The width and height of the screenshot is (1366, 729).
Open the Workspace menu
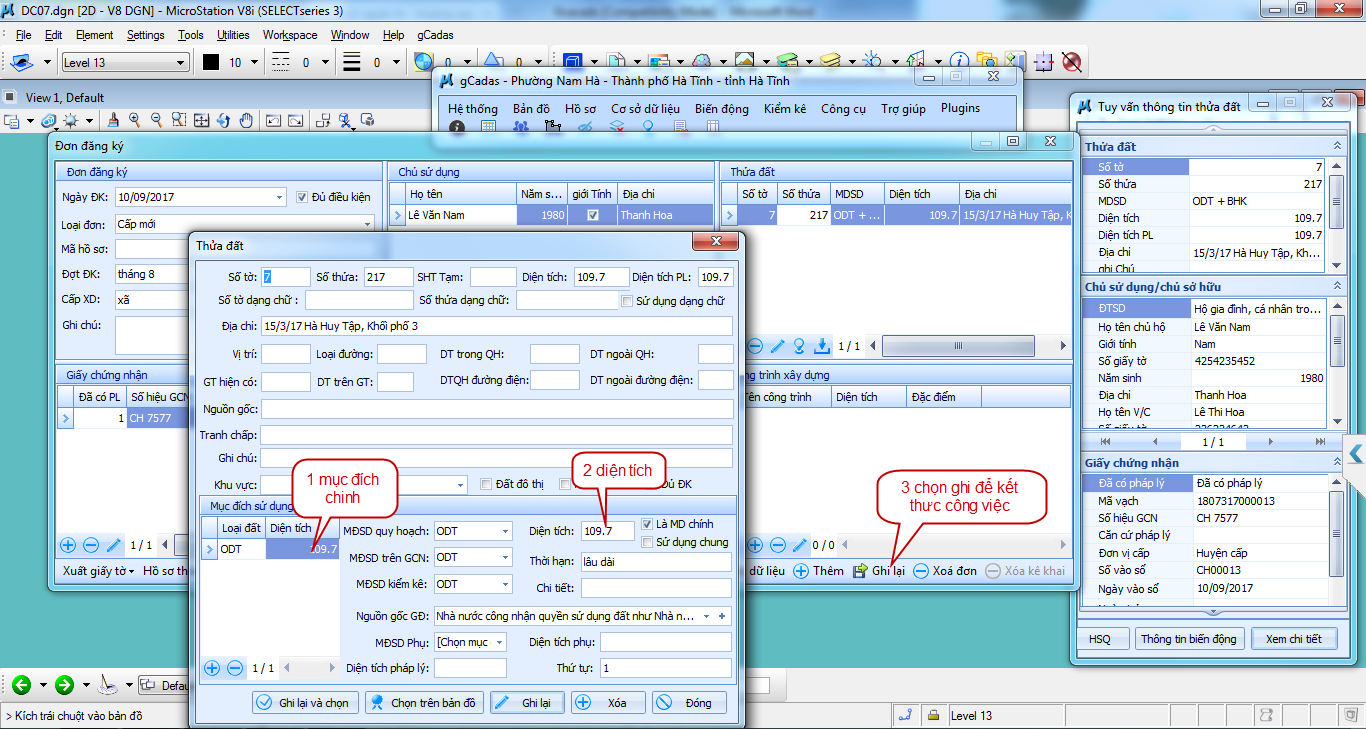click(290, 35)
